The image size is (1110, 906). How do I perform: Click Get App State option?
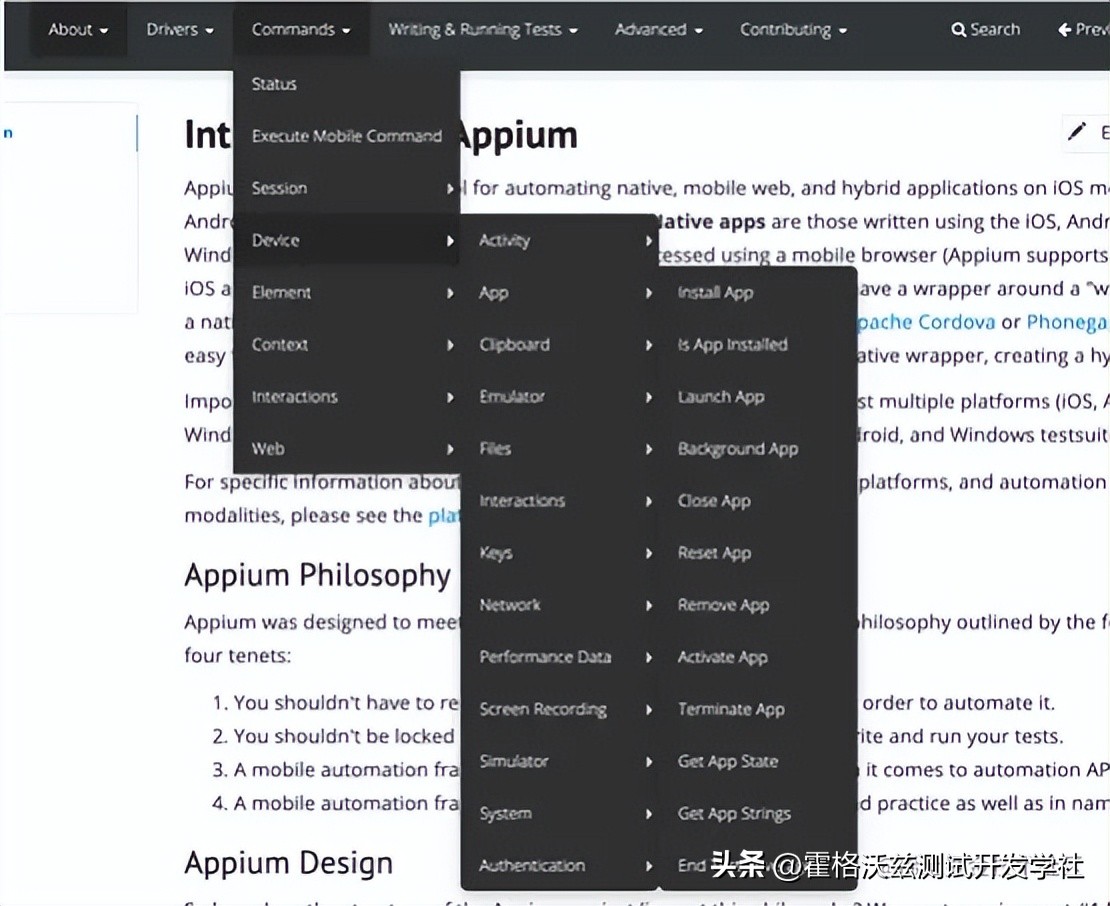727,761
